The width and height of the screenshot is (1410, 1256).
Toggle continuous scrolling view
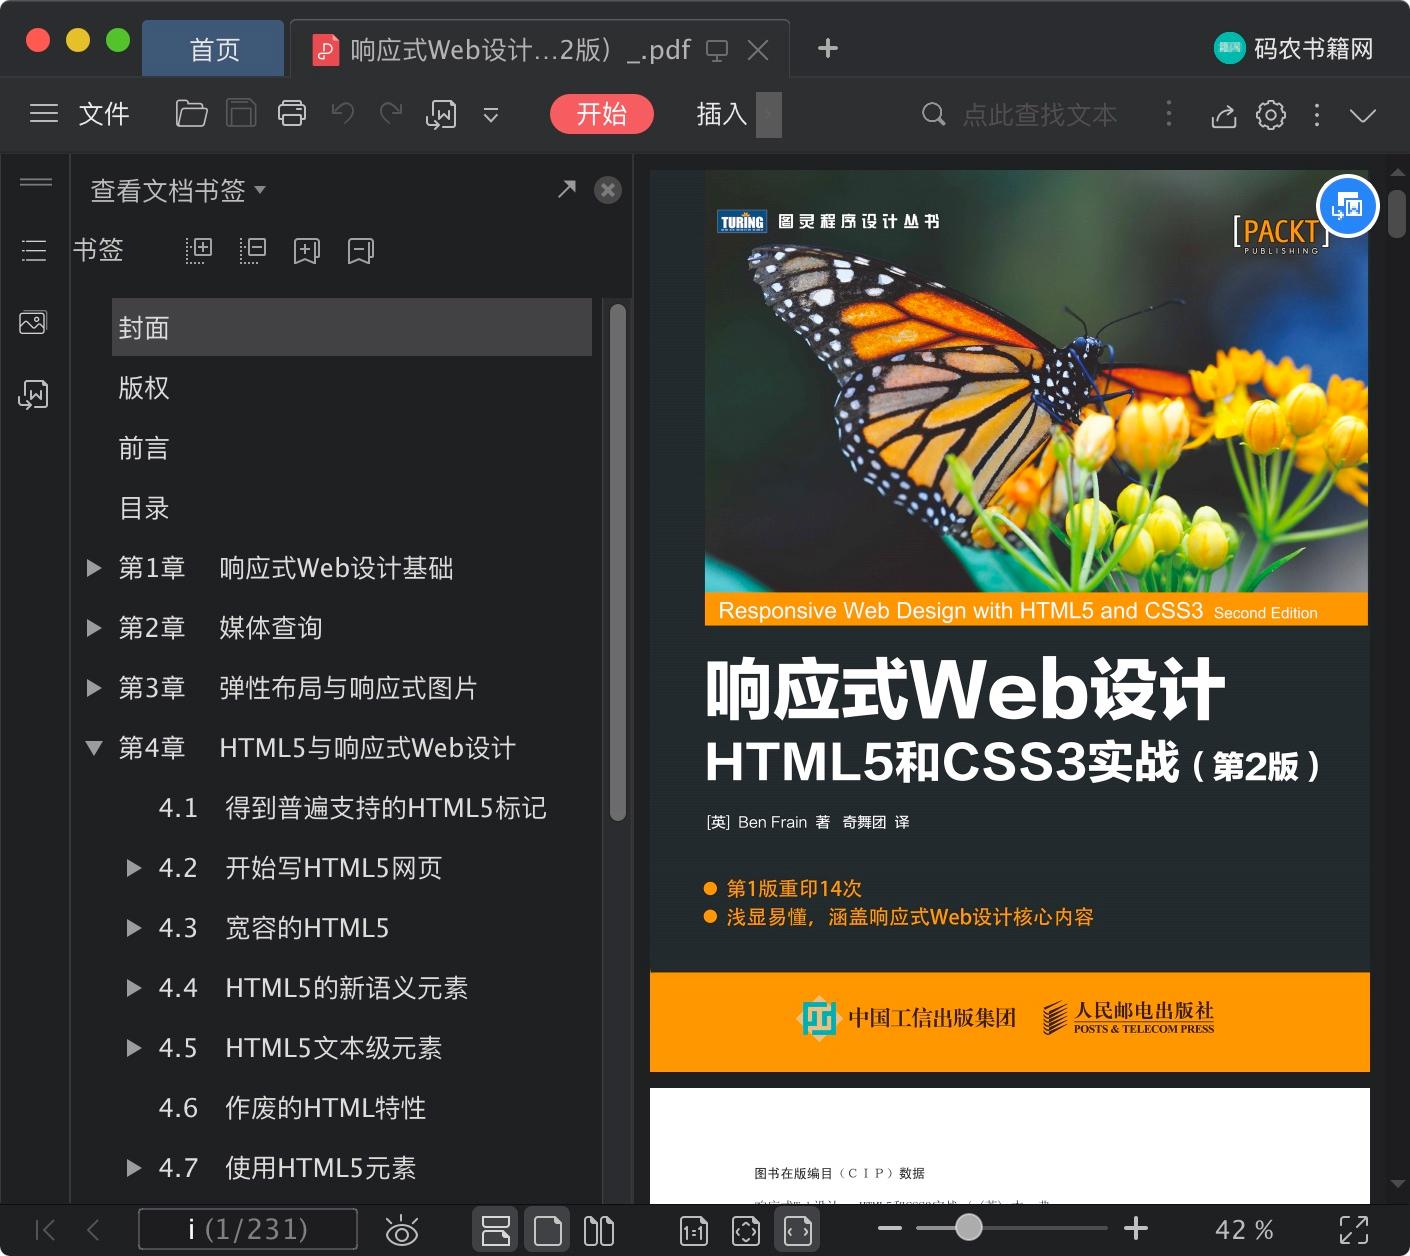click(496, 1230)
